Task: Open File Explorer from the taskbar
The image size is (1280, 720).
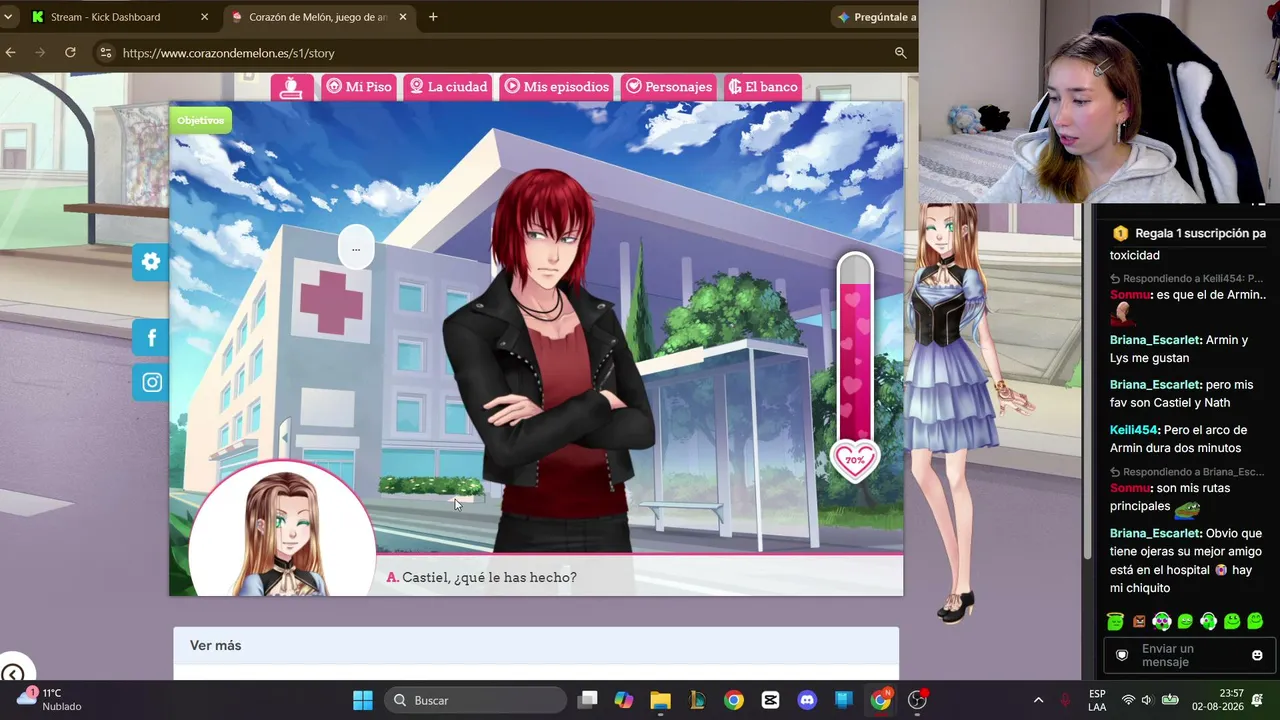Action: [x=660, y=700]
